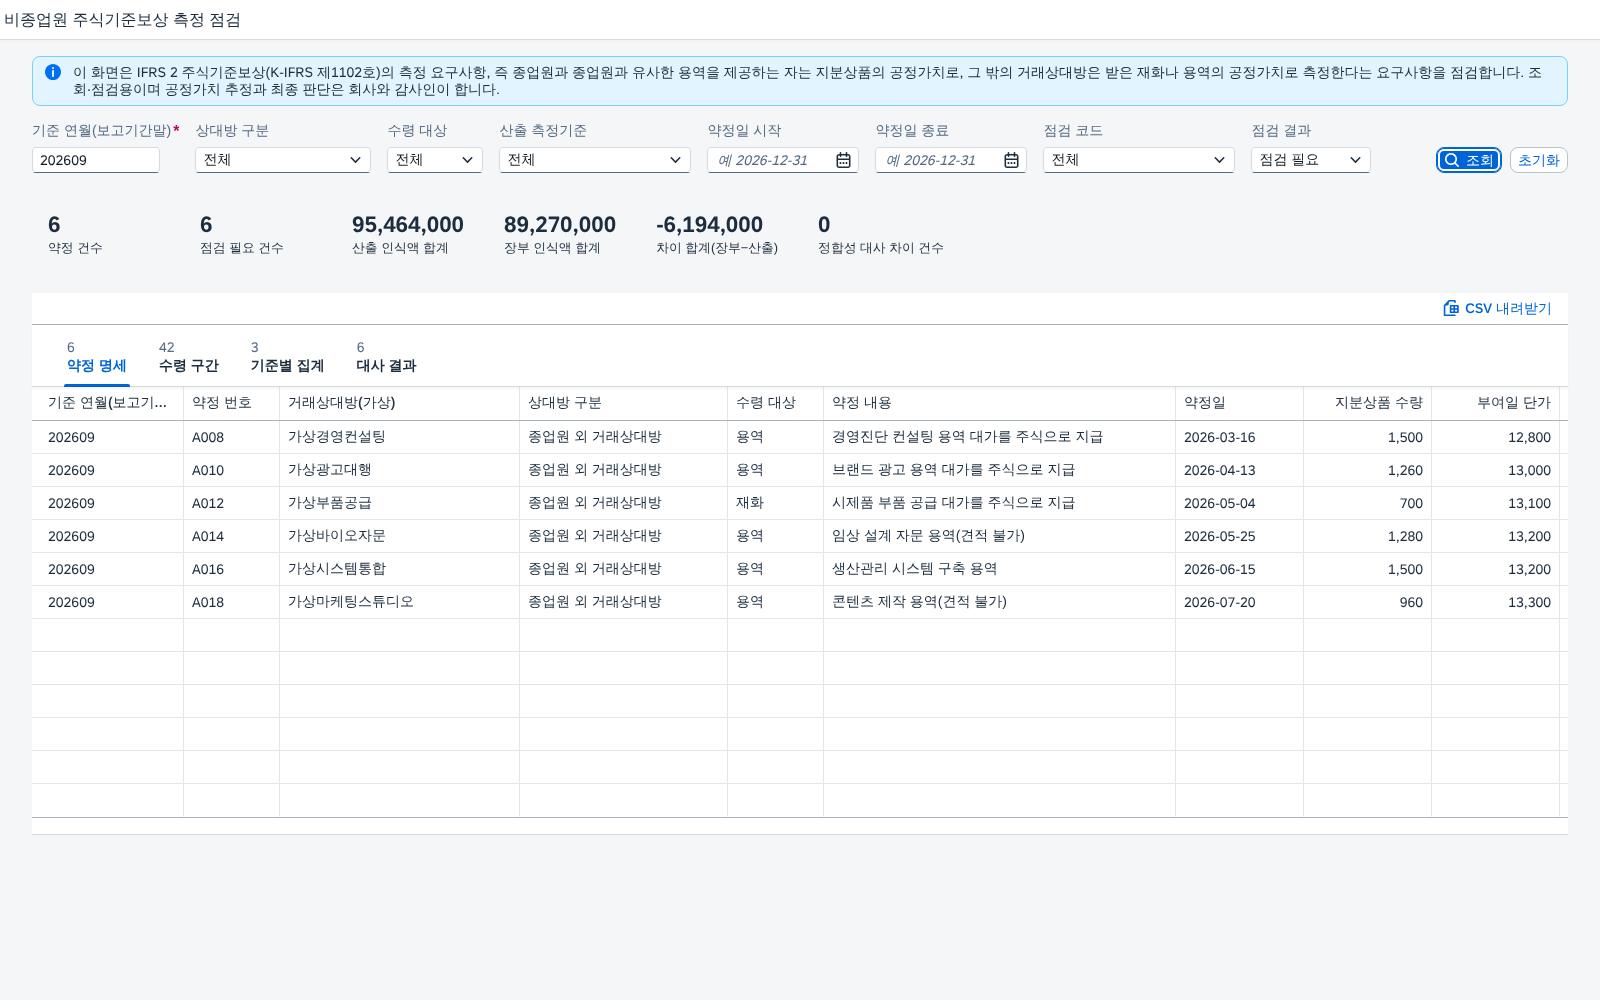Click counterparty cell 가상시스템통합
The image size is (1600, 1000).
[399, 569]
